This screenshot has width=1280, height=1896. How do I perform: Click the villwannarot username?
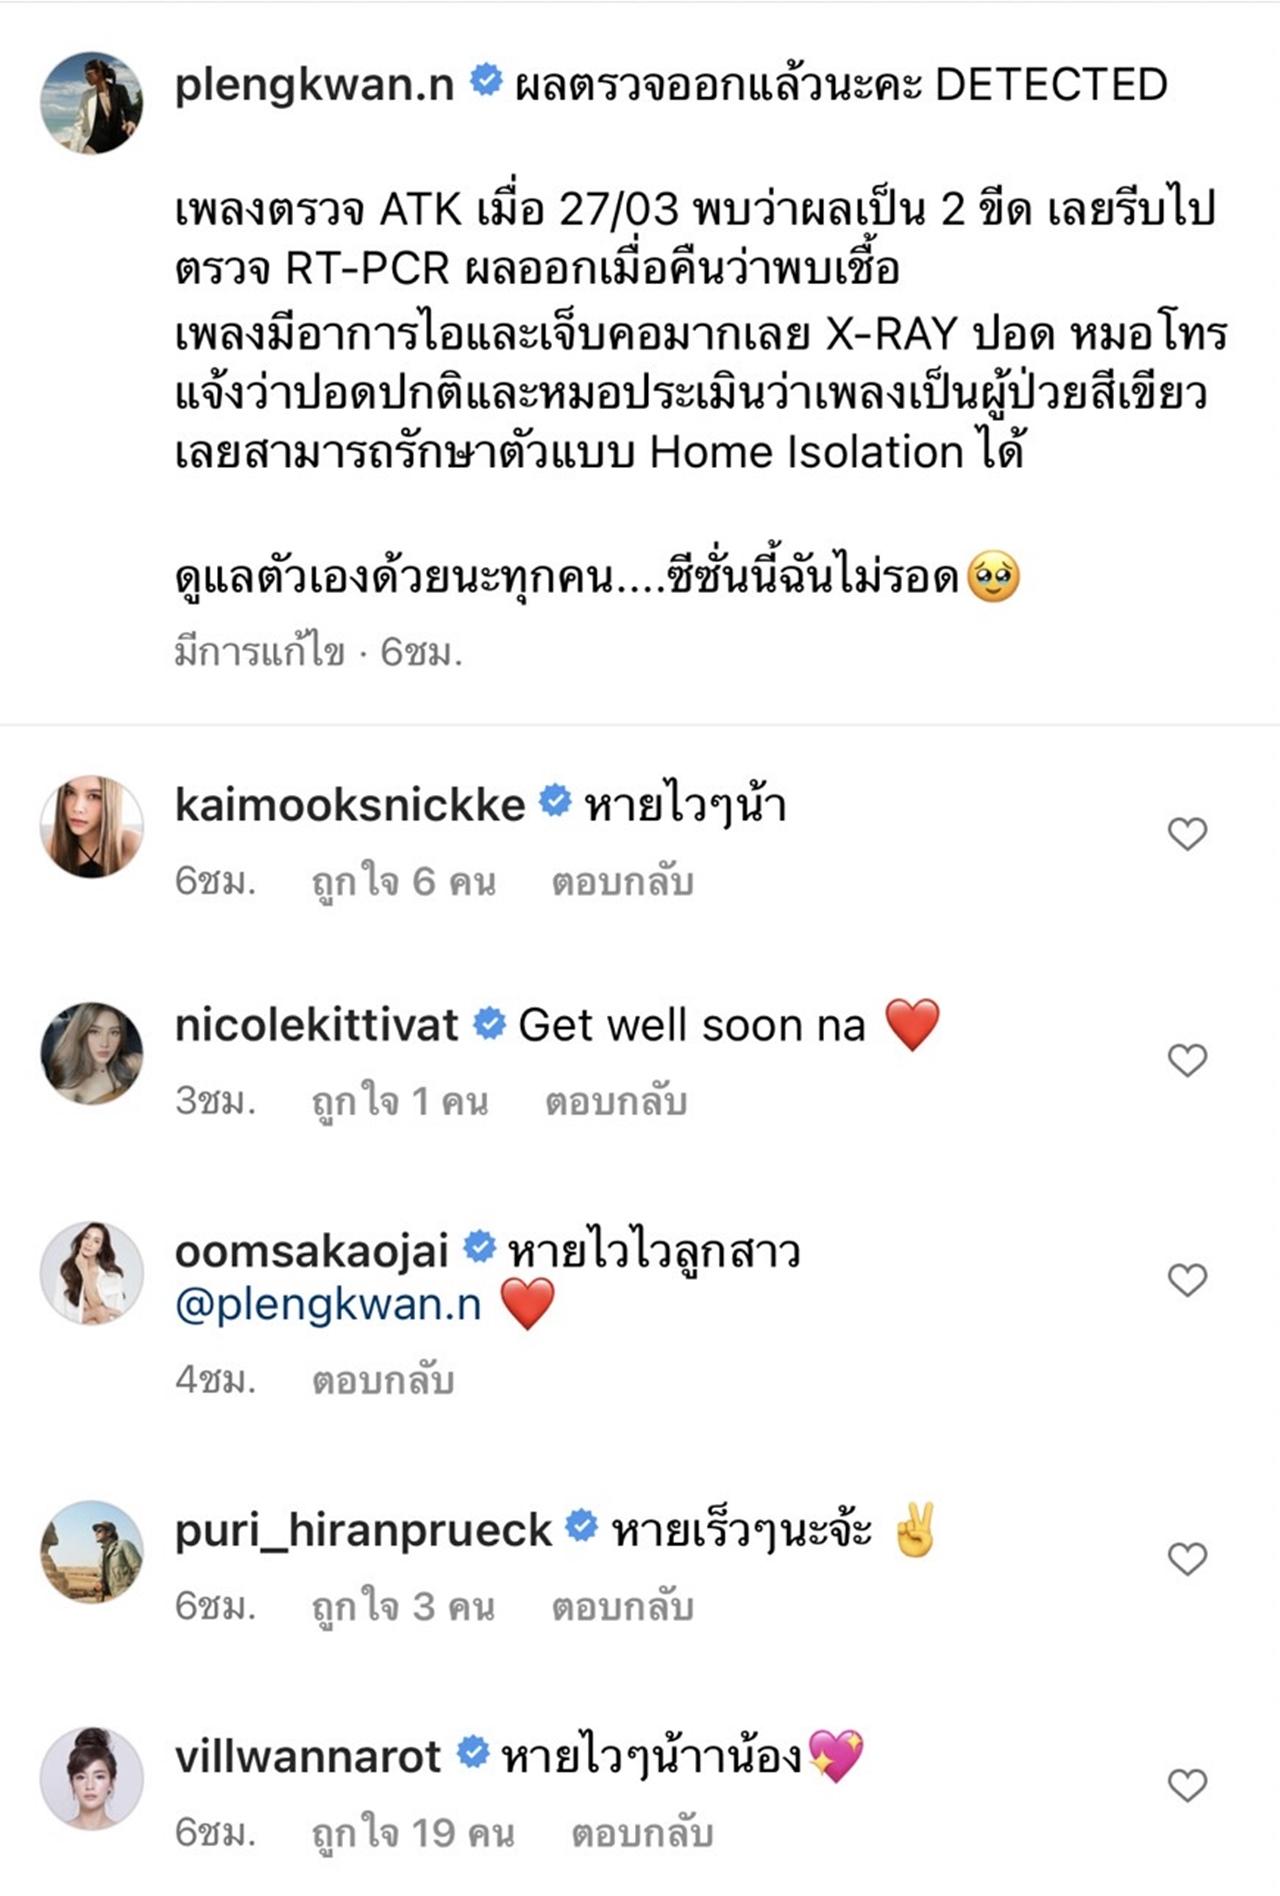click(x=308, y=1757)
